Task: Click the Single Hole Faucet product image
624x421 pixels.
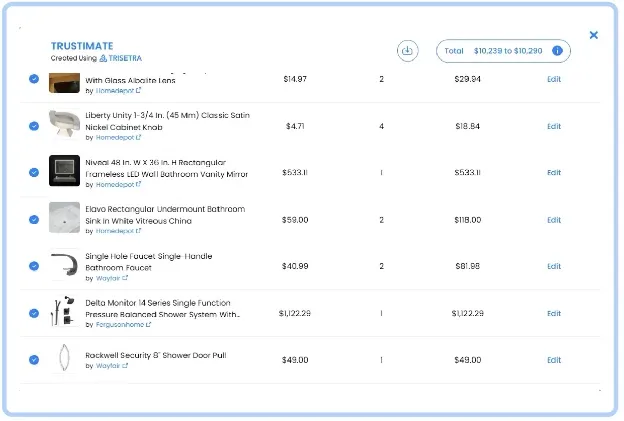Action: click(64, 266)
